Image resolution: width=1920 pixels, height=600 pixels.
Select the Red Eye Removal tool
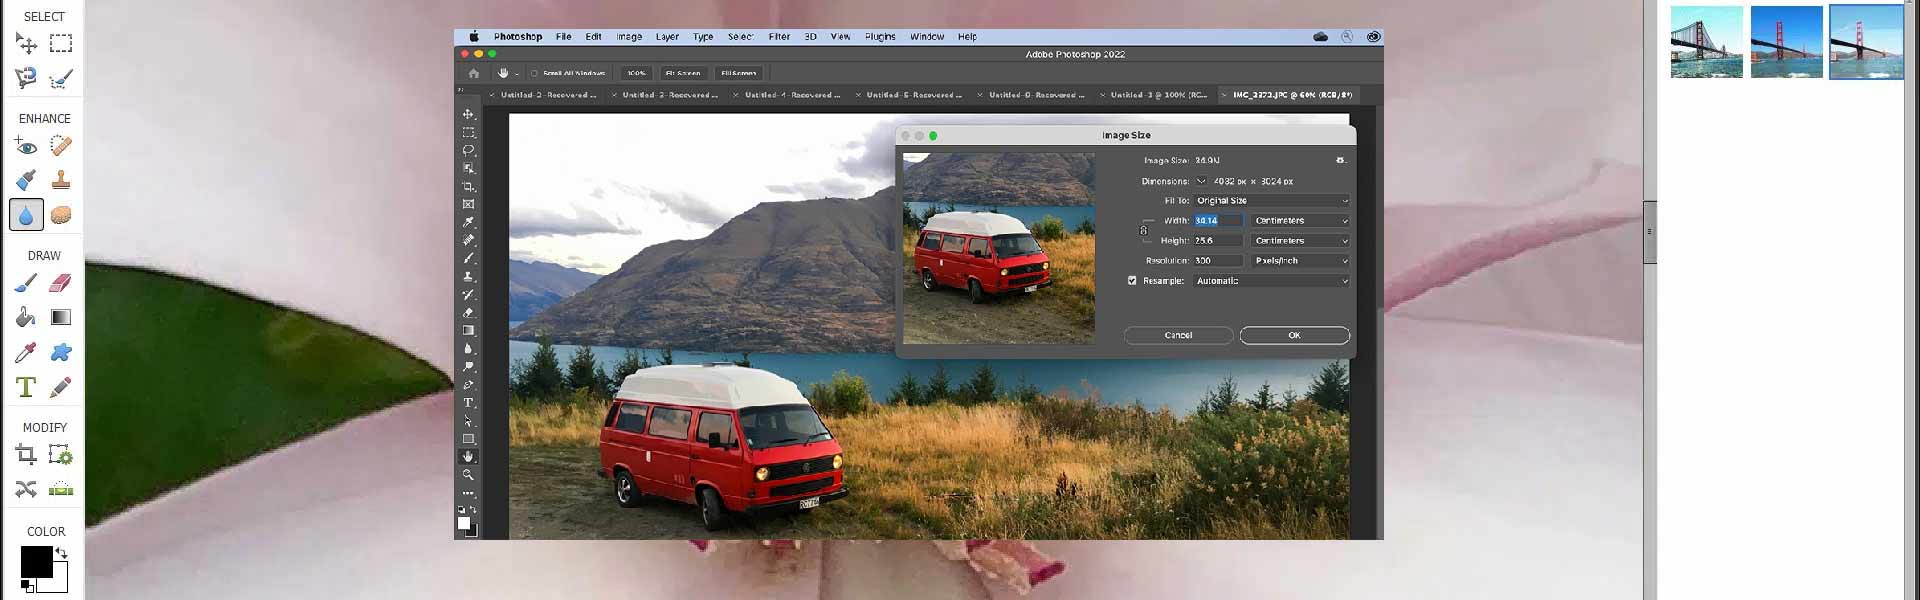[26, 147]
